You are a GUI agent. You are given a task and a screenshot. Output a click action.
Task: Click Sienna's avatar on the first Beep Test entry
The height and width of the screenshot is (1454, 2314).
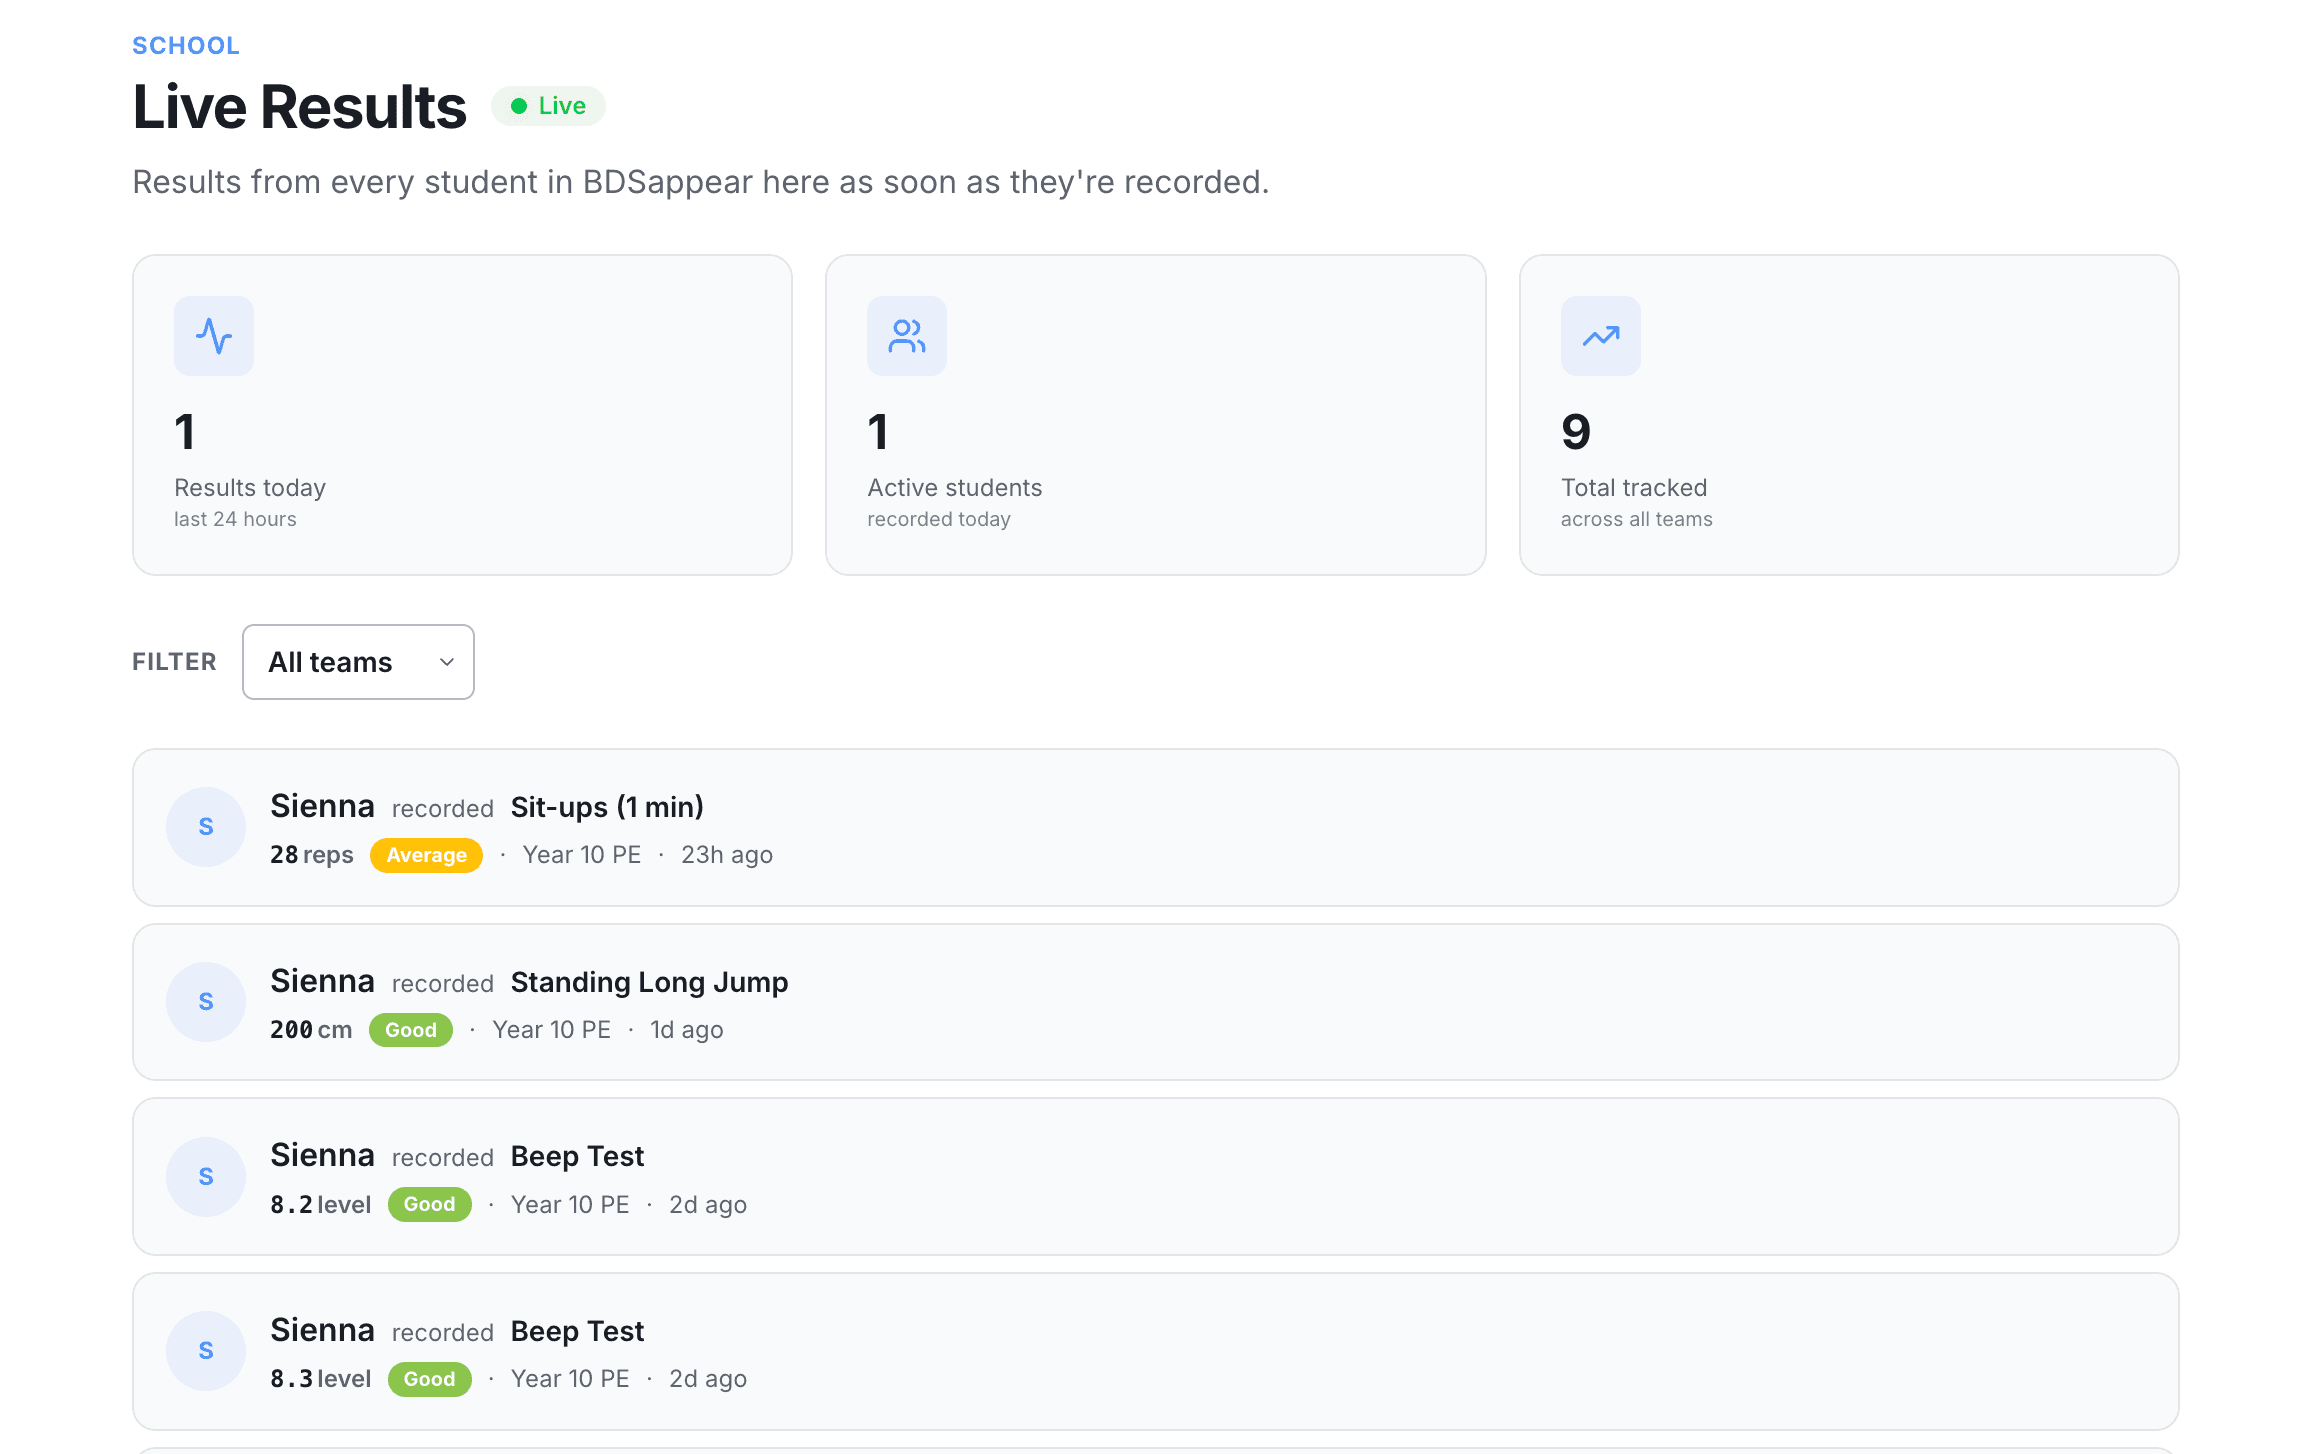tap(205, 1177)
